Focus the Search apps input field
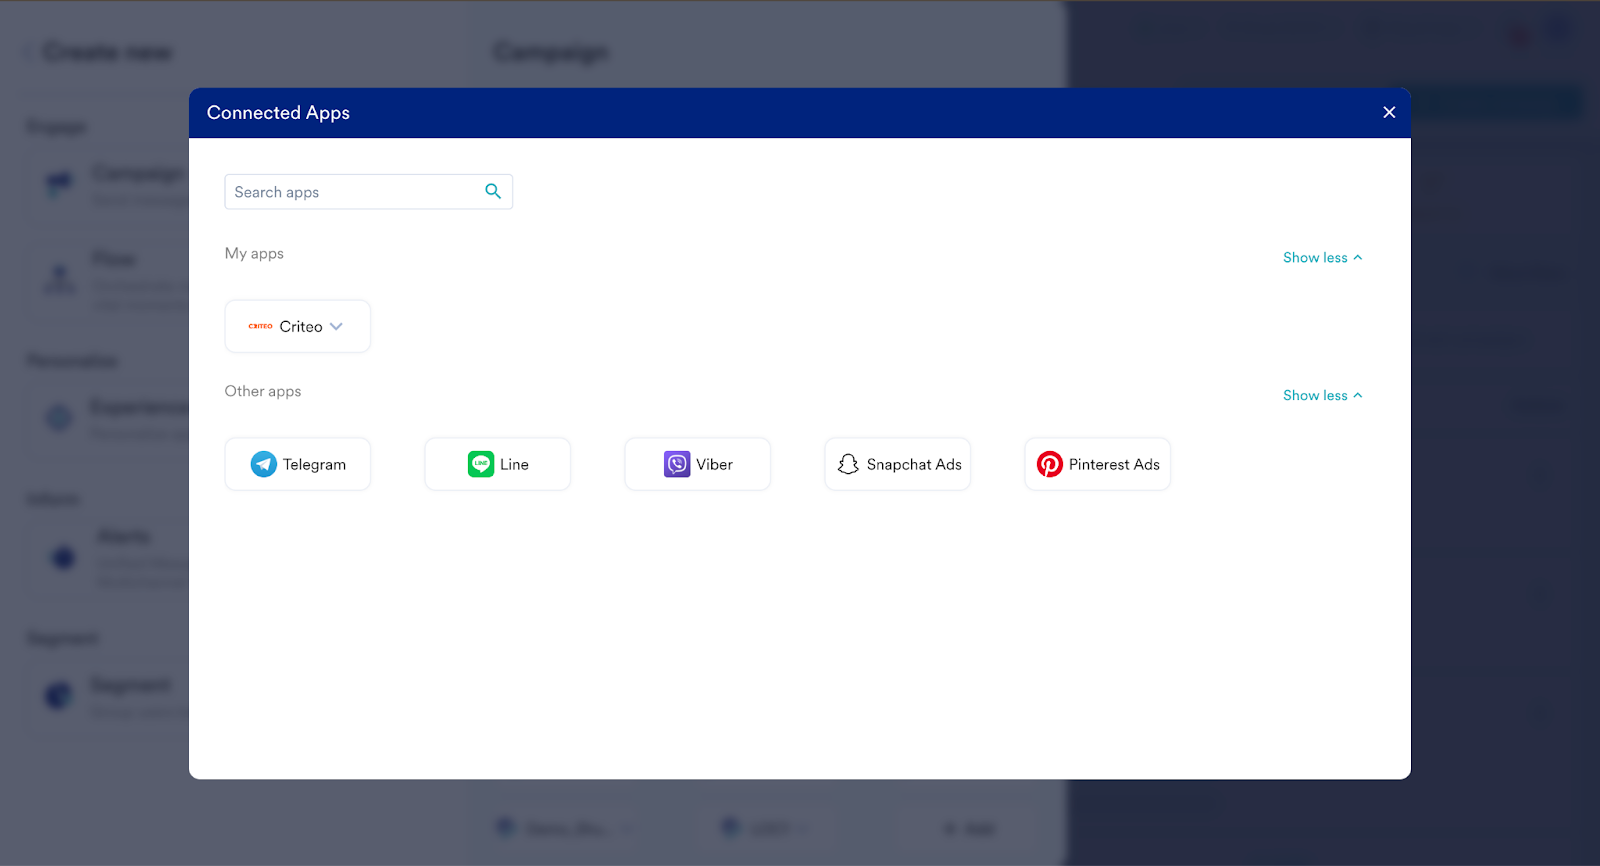This screenshot has height=866, width=1600. click(x=355, y=192)
